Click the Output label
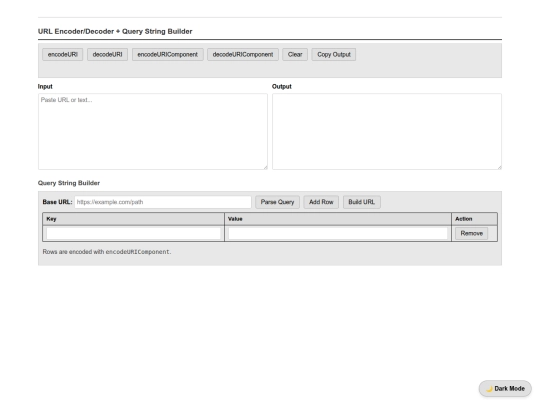 (x=282, y=86)
